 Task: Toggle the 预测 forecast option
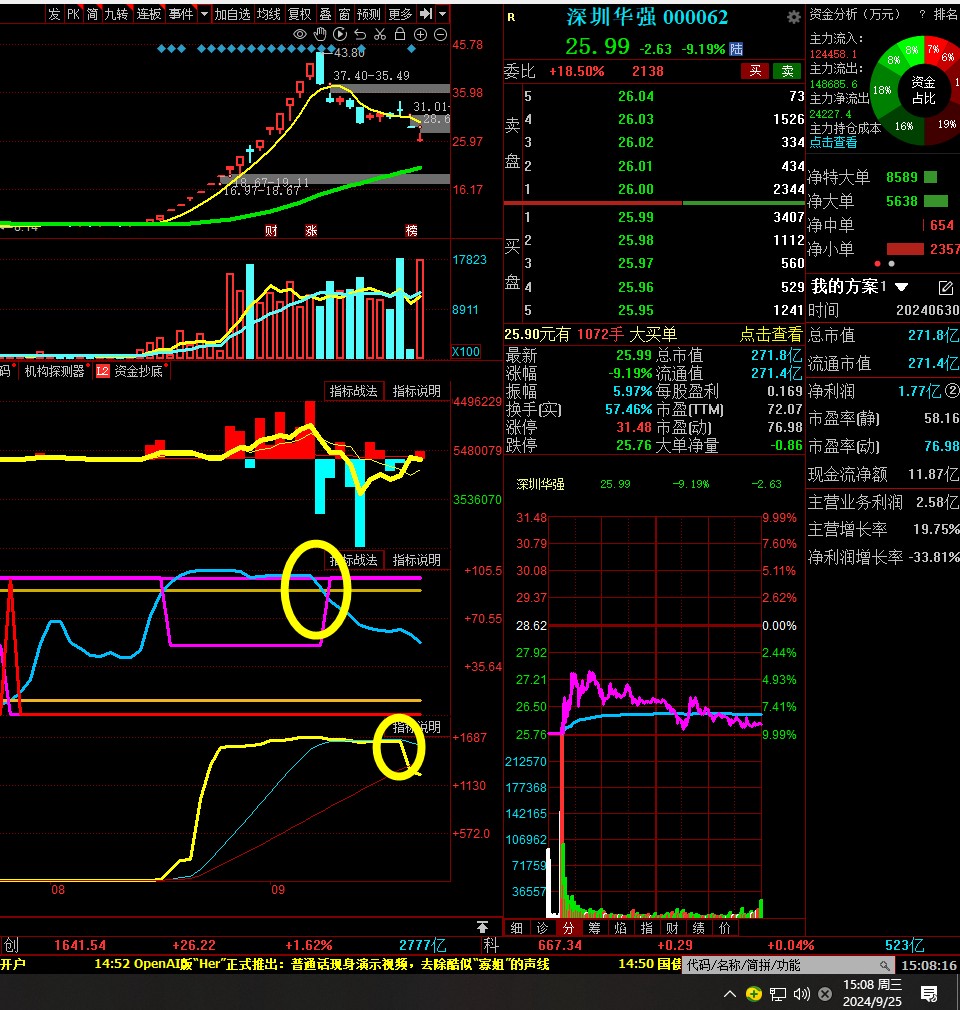pyautogui.click(x=369, y=14)
